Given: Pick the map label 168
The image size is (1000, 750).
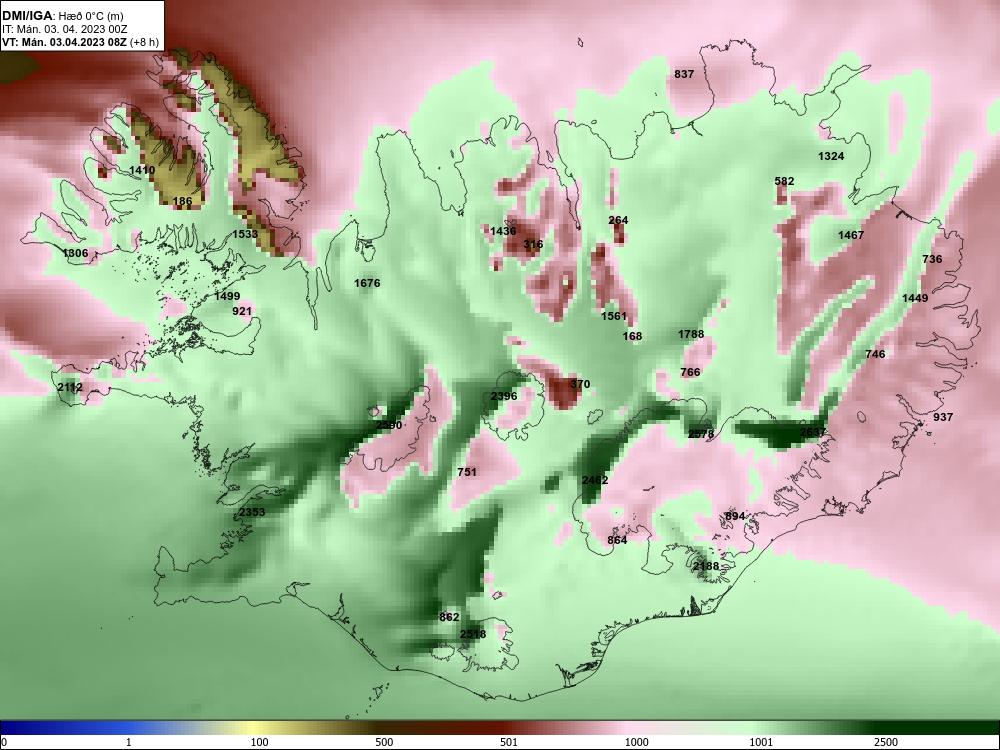Looking at the screenshot, I should (x=632, y=336).
